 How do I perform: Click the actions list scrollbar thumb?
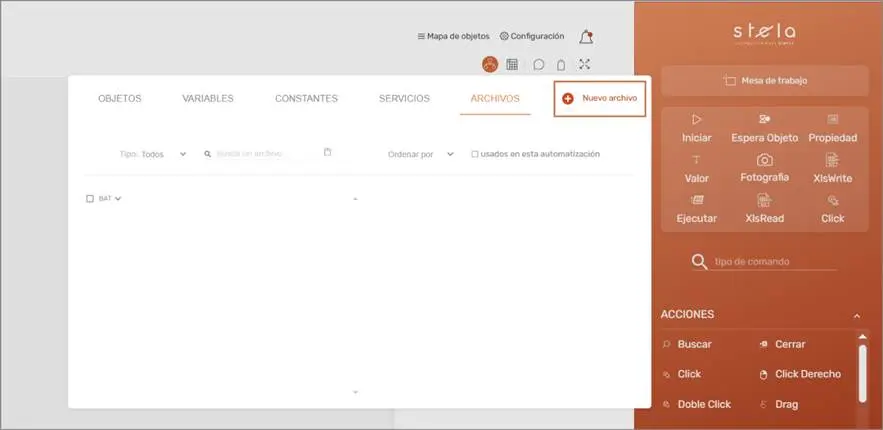[x=862, y=373]
